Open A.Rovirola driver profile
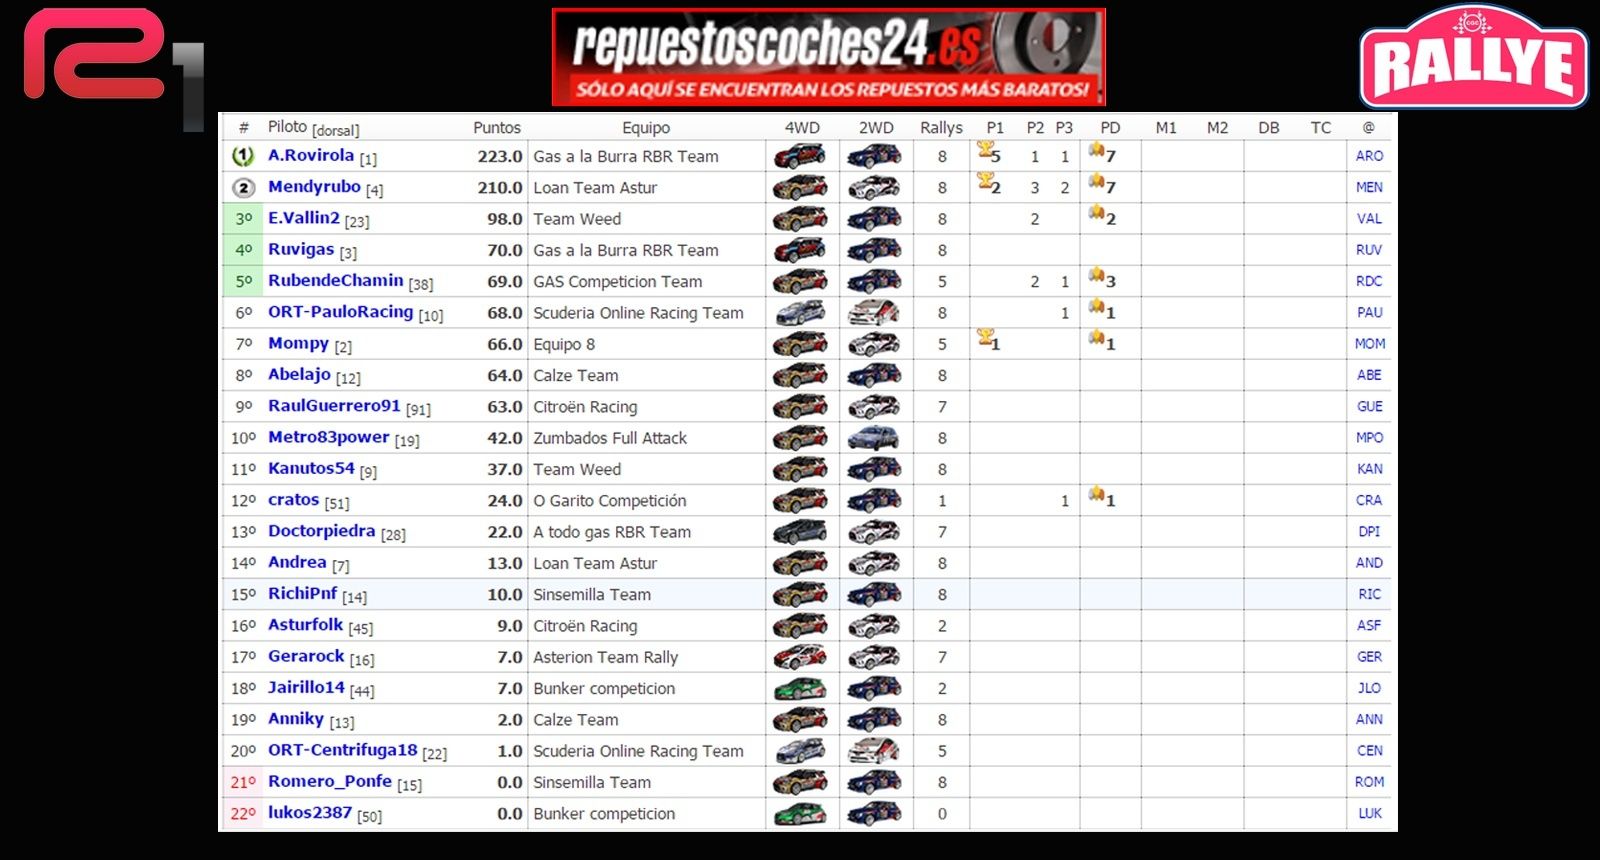The width and height of the screenshot is (1600, 860). click(311, 155)
